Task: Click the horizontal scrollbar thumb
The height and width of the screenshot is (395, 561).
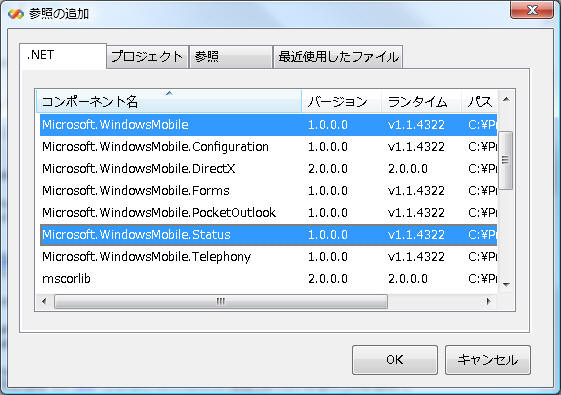Action: click(221, 301)
